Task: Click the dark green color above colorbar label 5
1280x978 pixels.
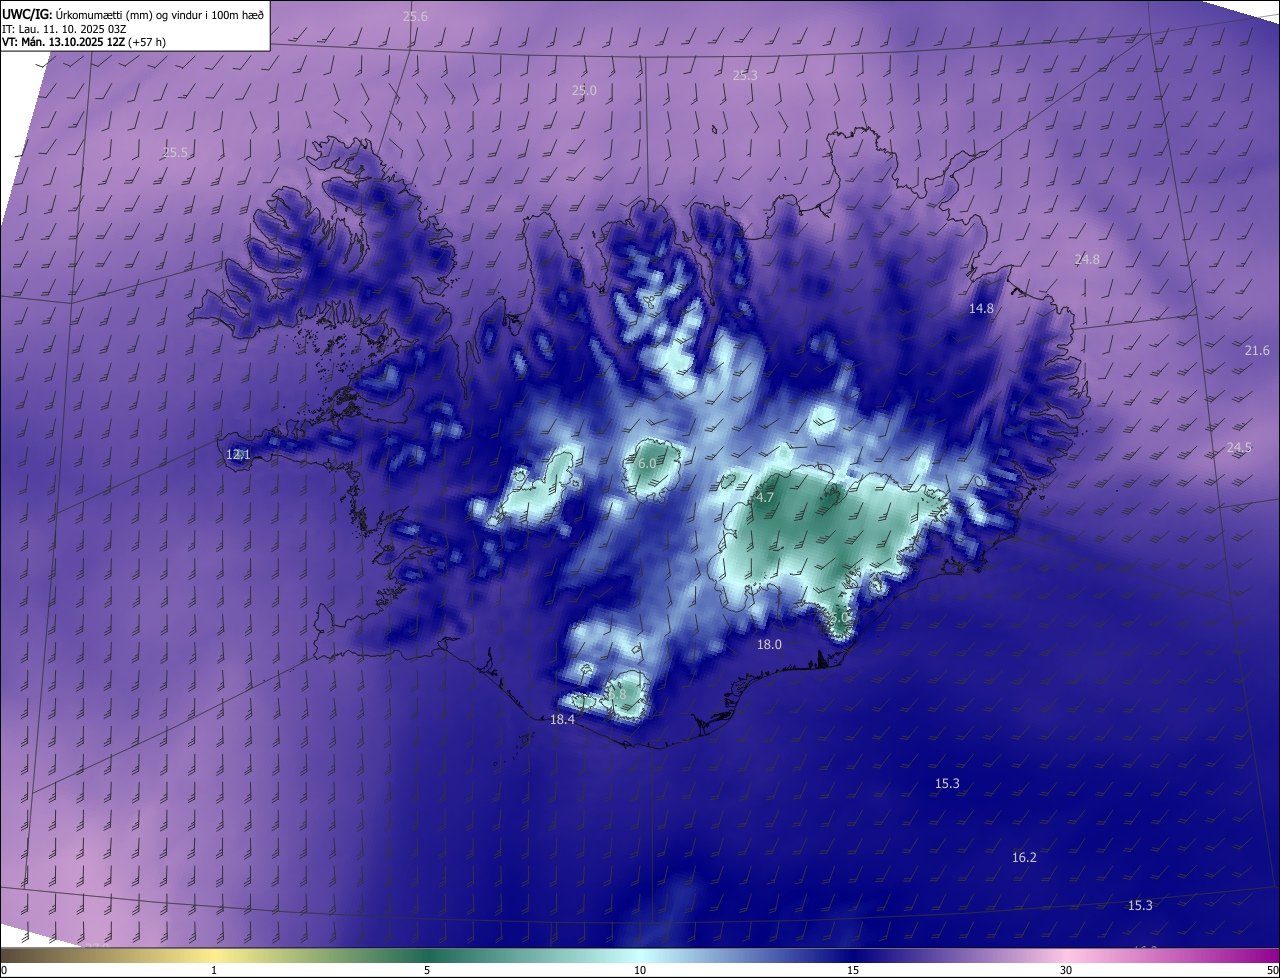Action: tap(427, 955)
